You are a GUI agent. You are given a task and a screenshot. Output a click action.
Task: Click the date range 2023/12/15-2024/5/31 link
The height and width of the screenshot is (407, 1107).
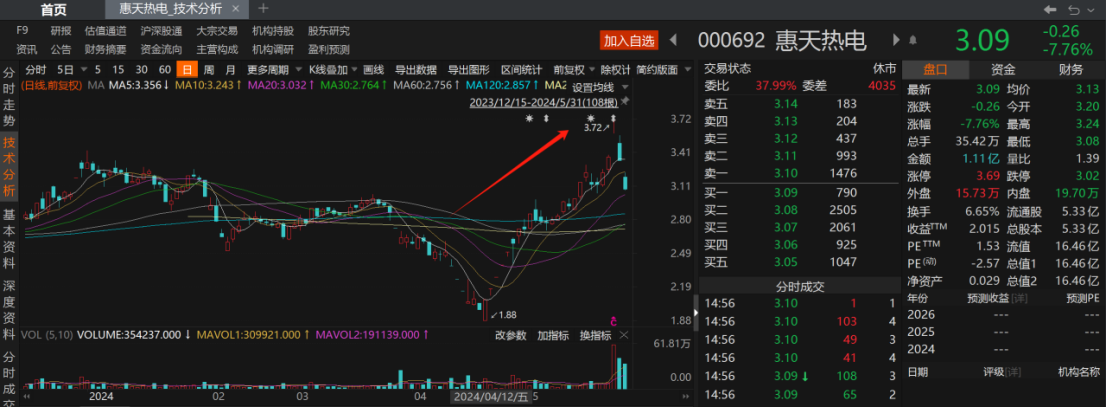(x=543, y=102)
